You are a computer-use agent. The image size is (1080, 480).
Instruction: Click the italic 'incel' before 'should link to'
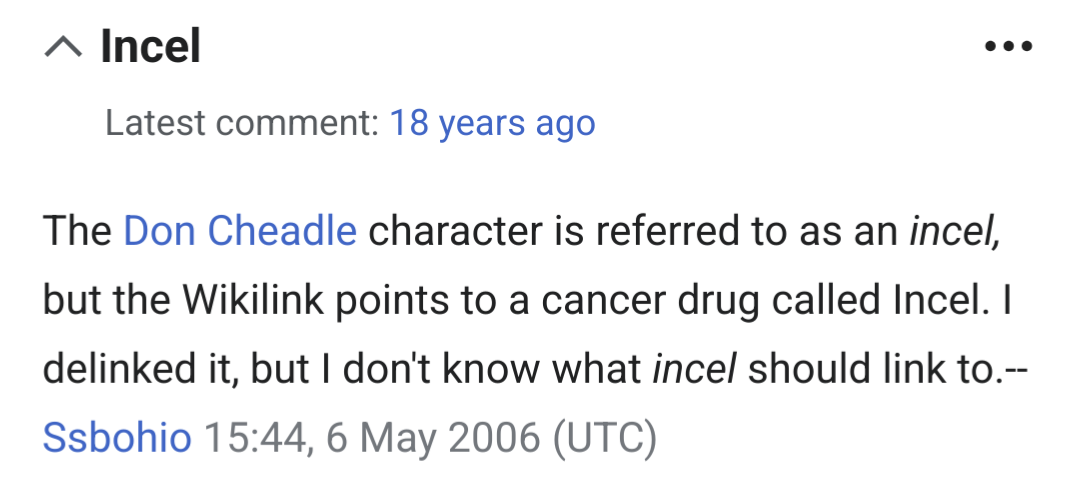tap(694, 369)
